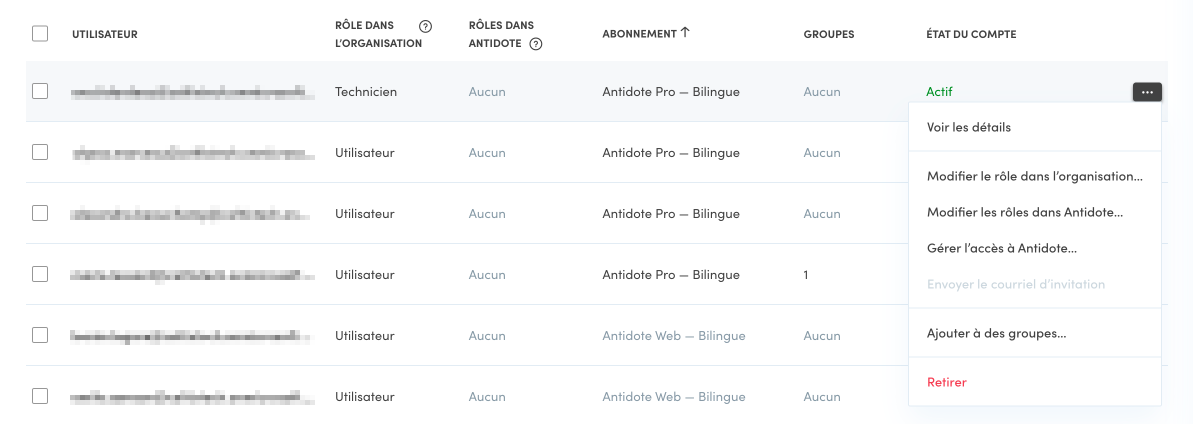Click the three-dots actions button
The image size is (1193, 424).
[1147, 92]
